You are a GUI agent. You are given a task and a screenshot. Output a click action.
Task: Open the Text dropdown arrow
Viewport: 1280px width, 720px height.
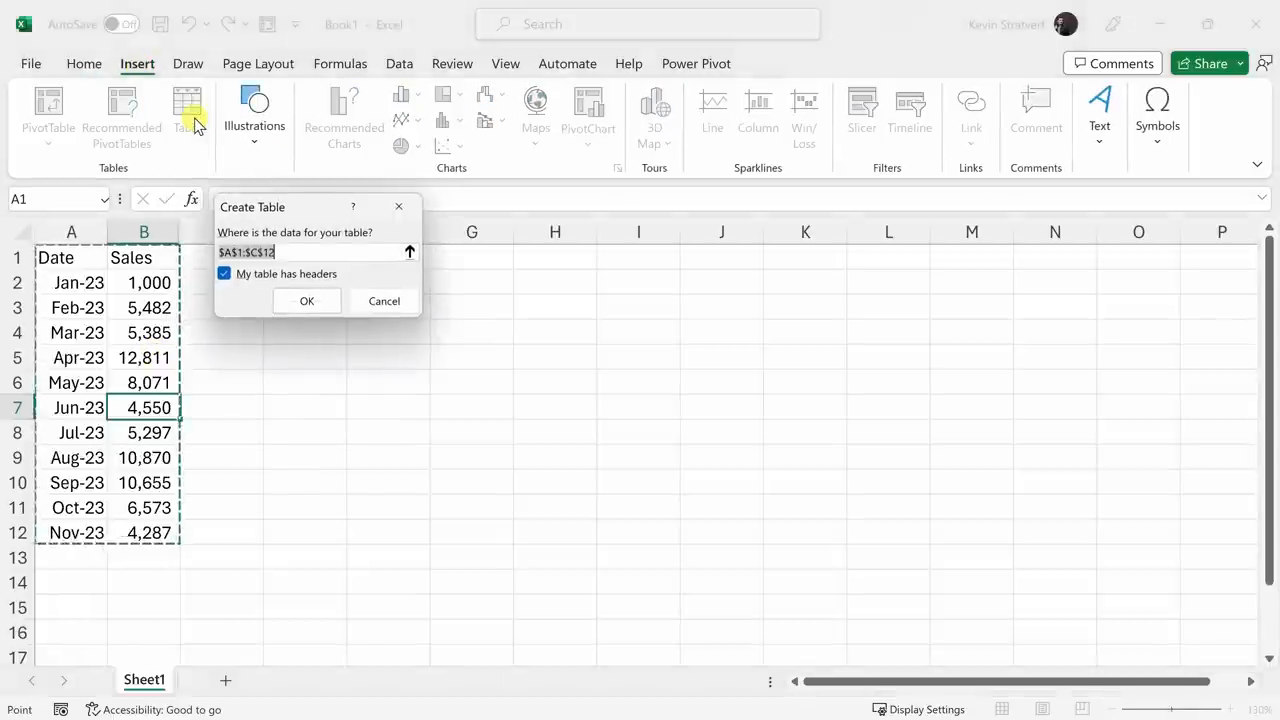[x=1100, y=142]
